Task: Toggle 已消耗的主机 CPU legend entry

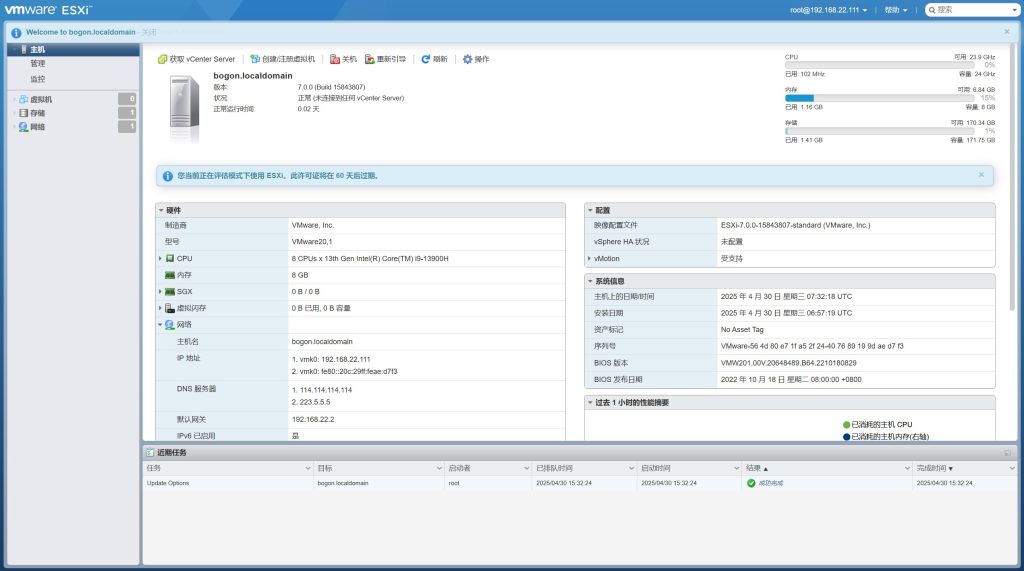Action: 877,425
